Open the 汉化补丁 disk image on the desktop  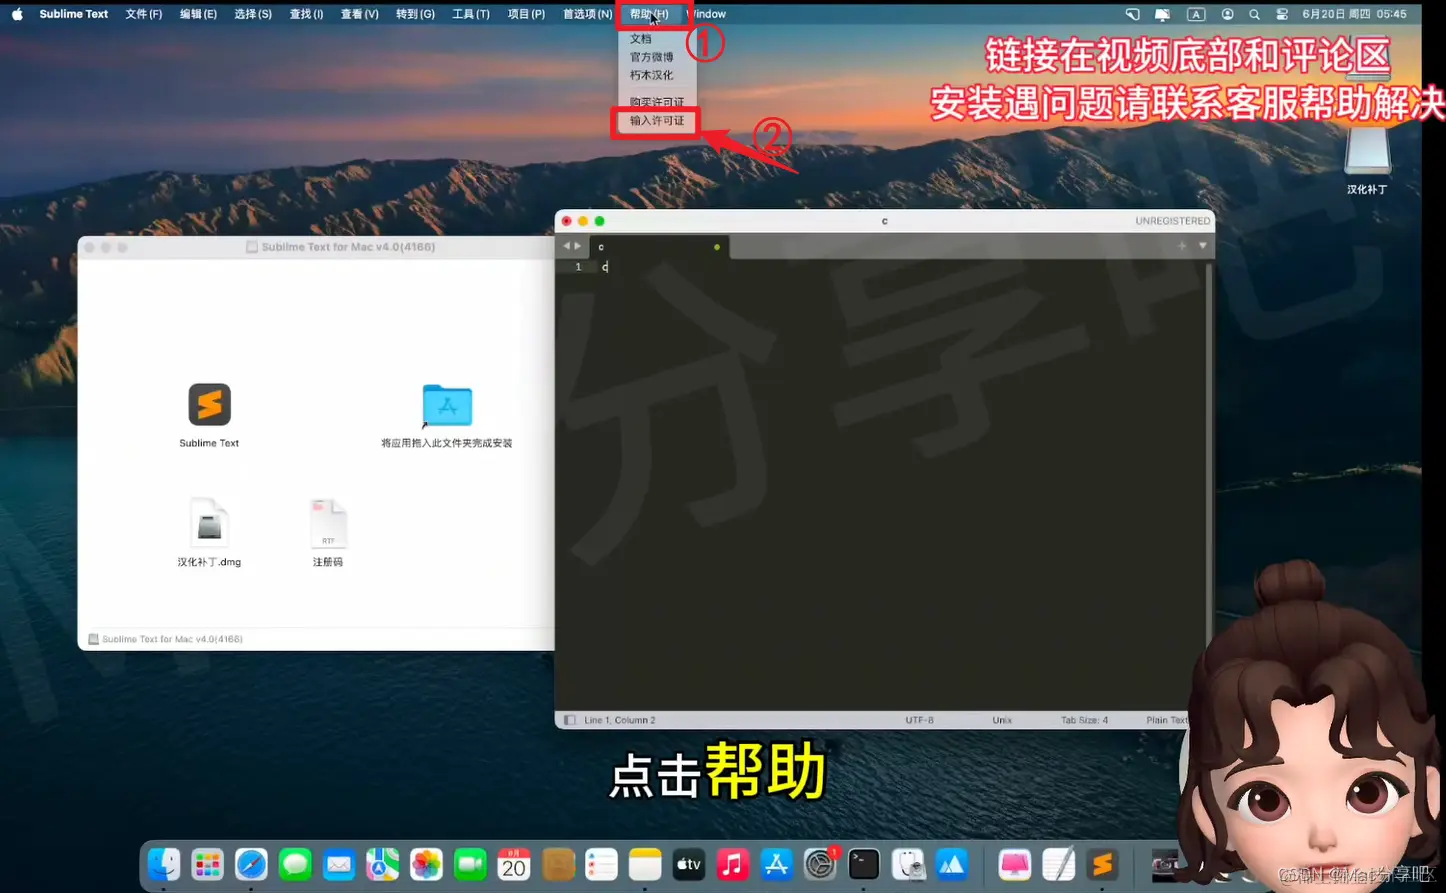[x=1369, y=147]
